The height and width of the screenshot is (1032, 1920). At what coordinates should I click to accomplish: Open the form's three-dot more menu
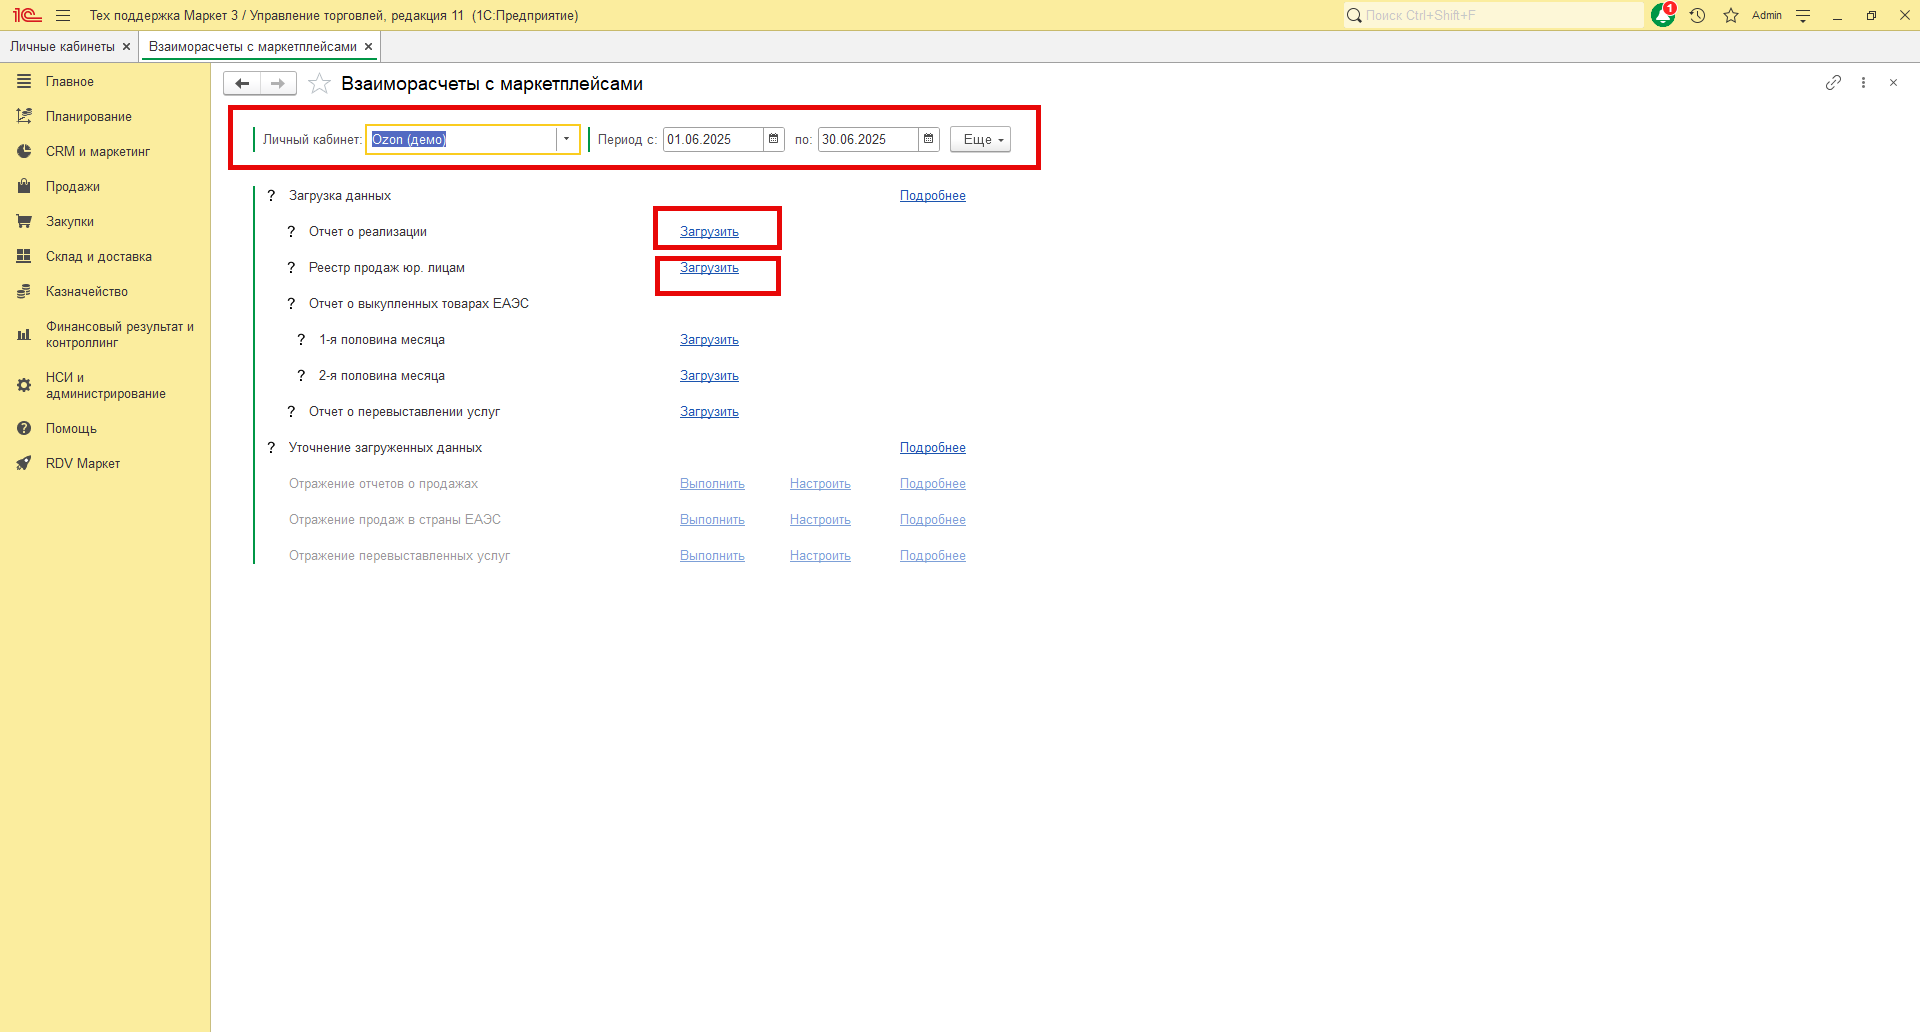pos(1863,83)
